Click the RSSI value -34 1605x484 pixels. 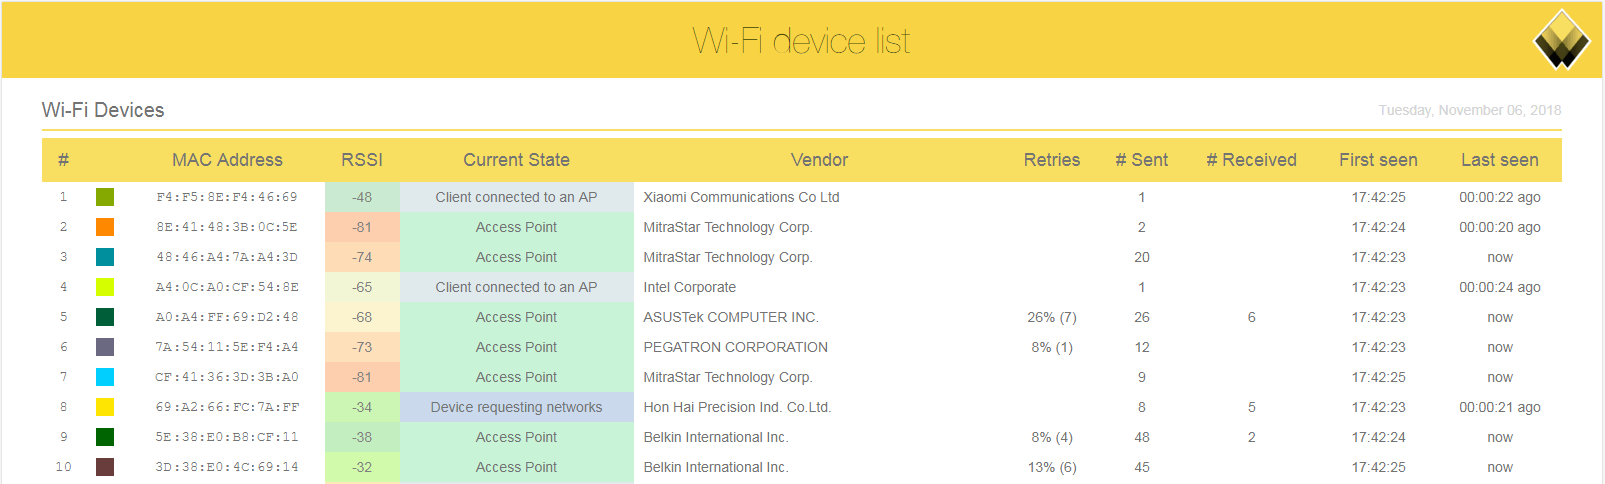click(362, 407)
